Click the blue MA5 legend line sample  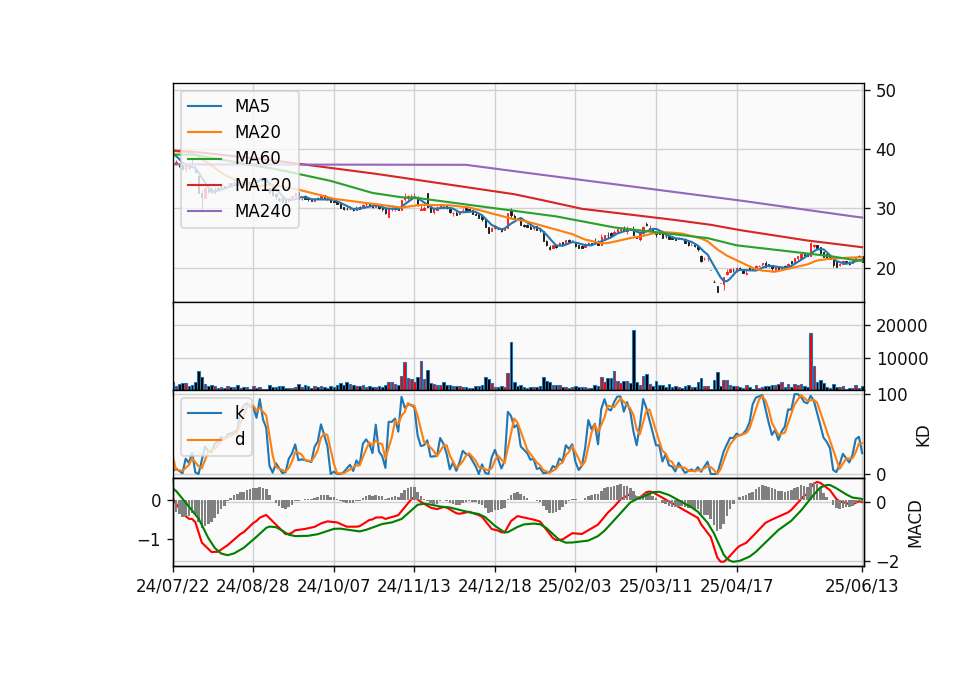[x=204, y=106]
